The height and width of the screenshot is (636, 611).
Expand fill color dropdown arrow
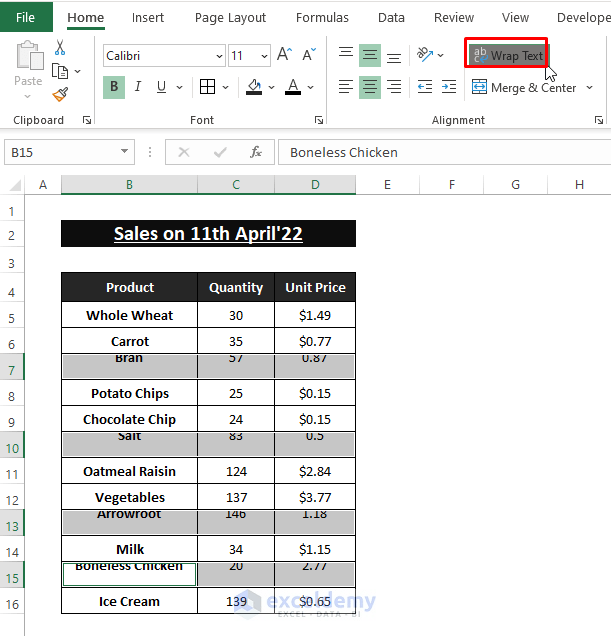pos(271,87)
